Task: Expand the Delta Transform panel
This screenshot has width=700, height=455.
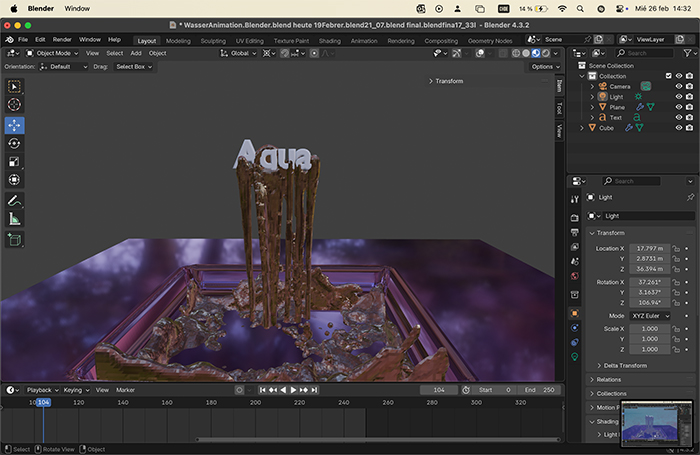Action: click(623, 366)
